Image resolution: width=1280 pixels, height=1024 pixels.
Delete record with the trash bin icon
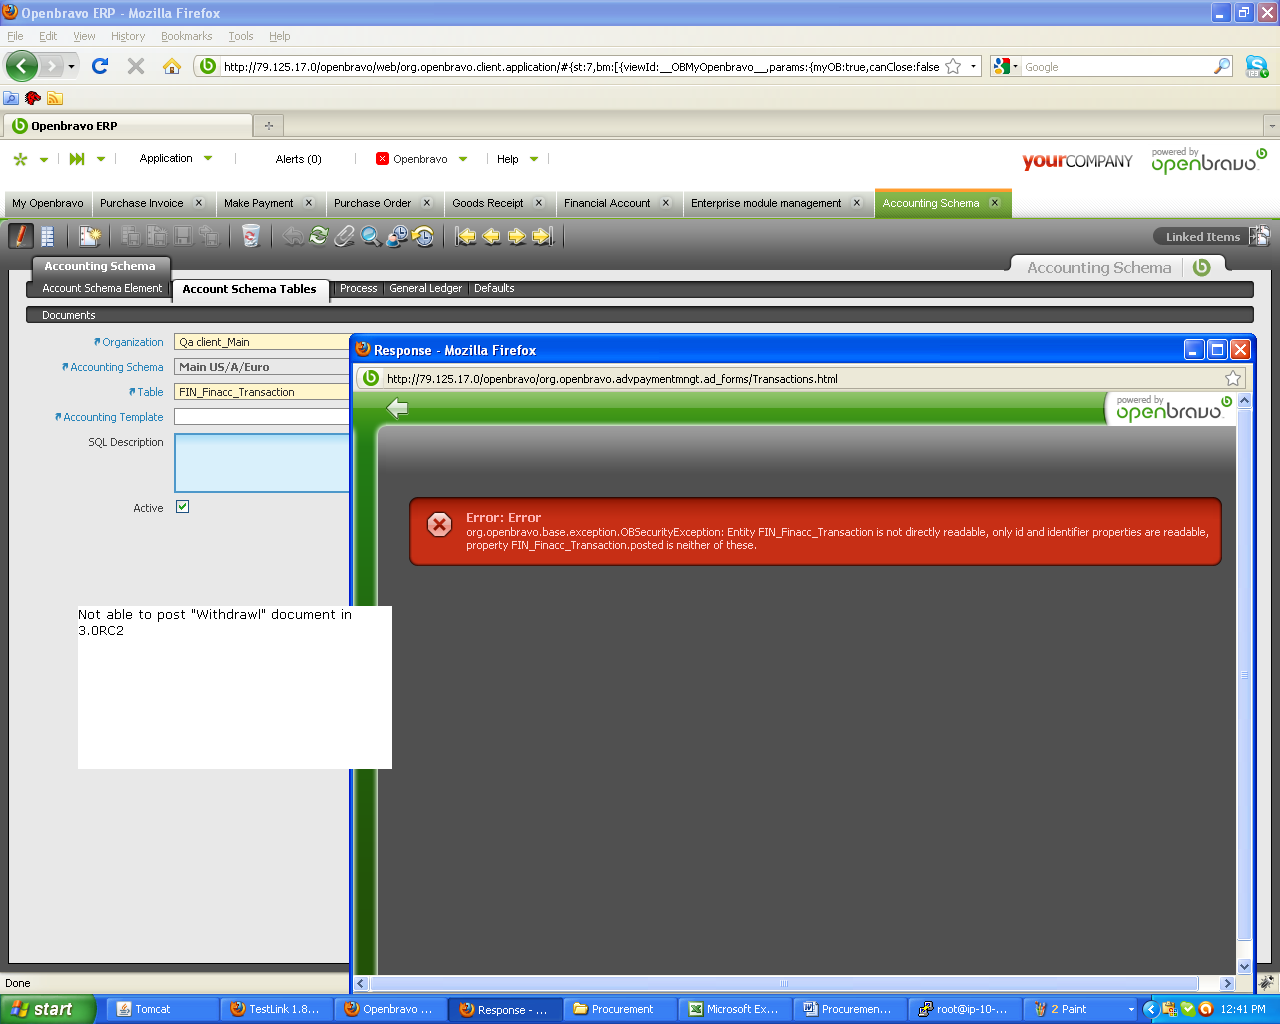point(251,236)
